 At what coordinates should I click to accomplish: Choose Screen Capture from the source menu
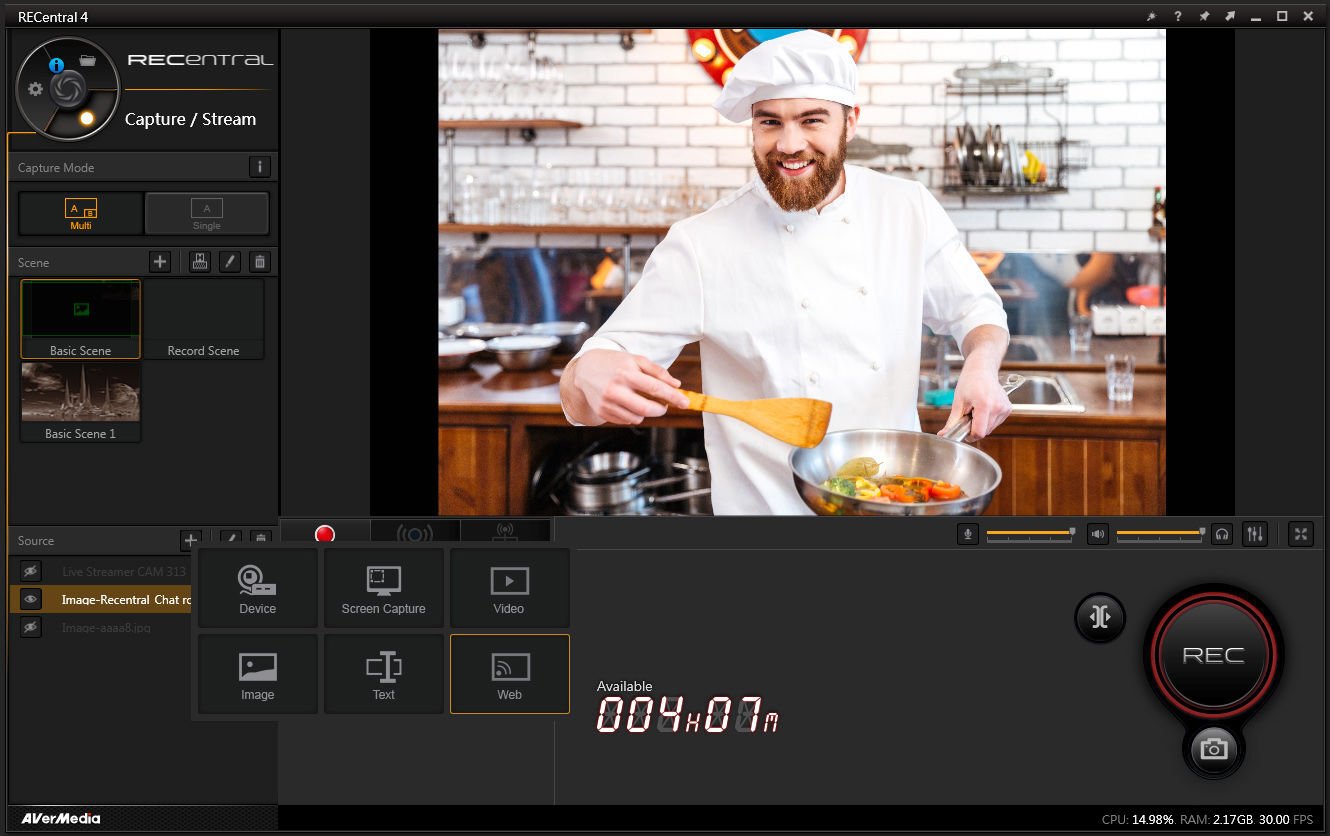click(x=383, y=588)
